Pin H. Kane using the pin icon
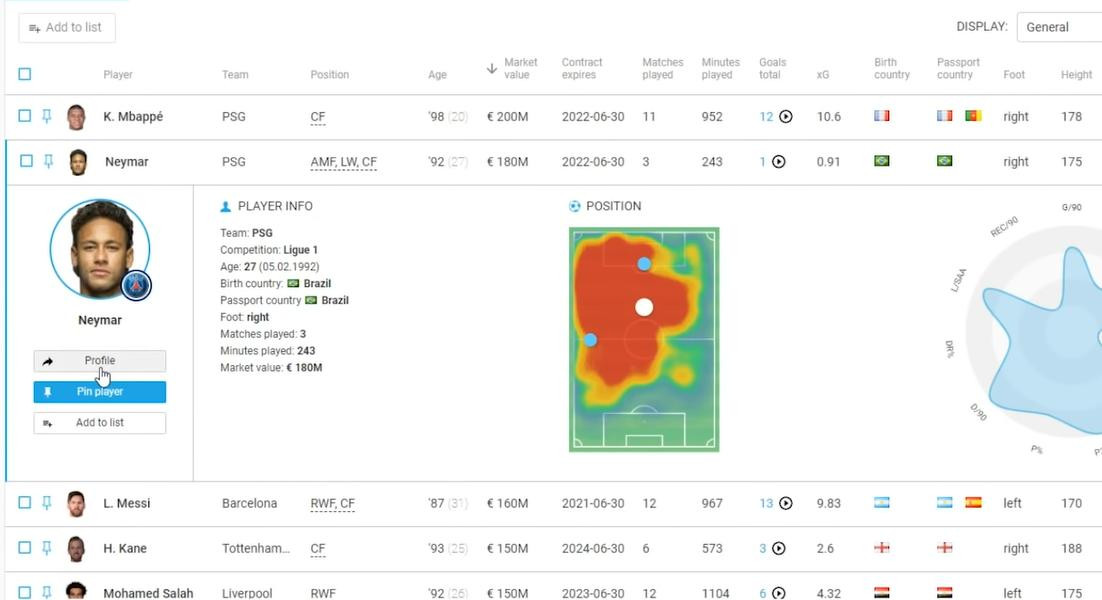Viewport: 1102px width, 600px height. (x=47, y=547)
